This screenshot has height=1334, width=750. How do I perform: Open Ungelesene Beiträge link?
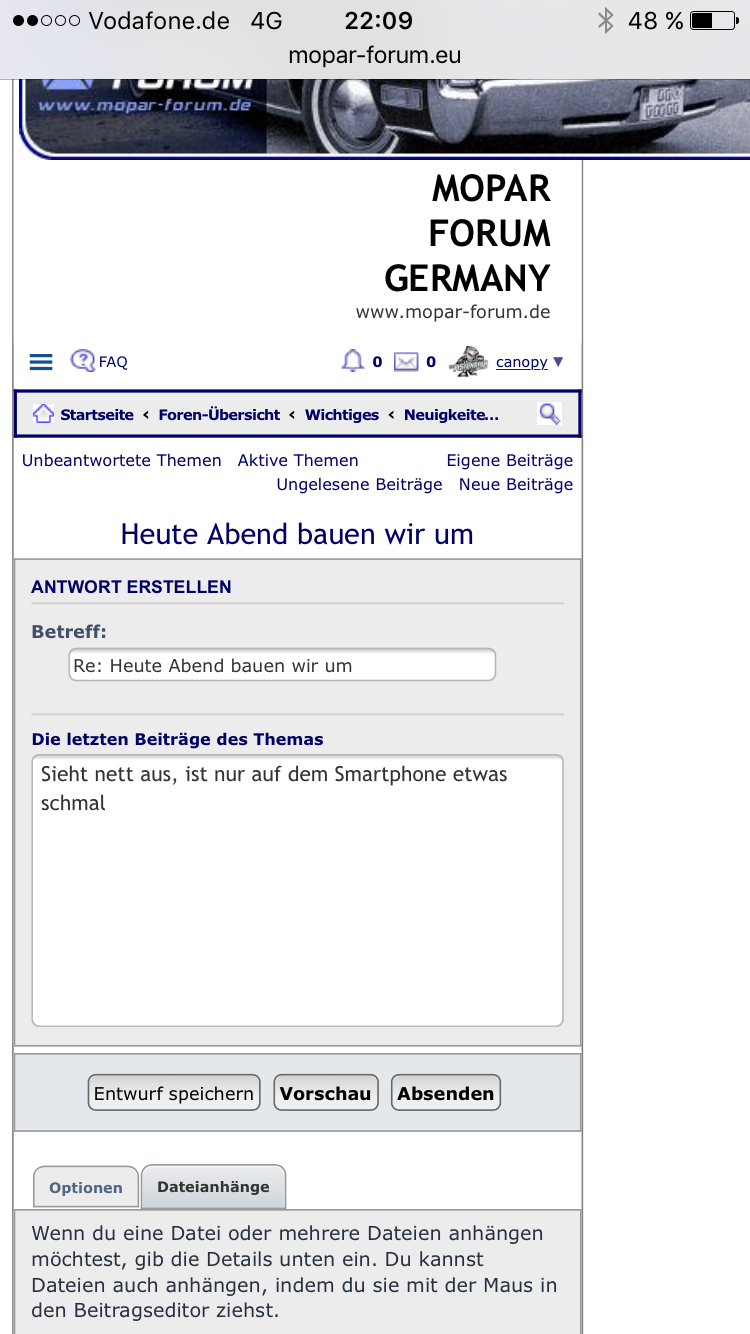point(359,485)
